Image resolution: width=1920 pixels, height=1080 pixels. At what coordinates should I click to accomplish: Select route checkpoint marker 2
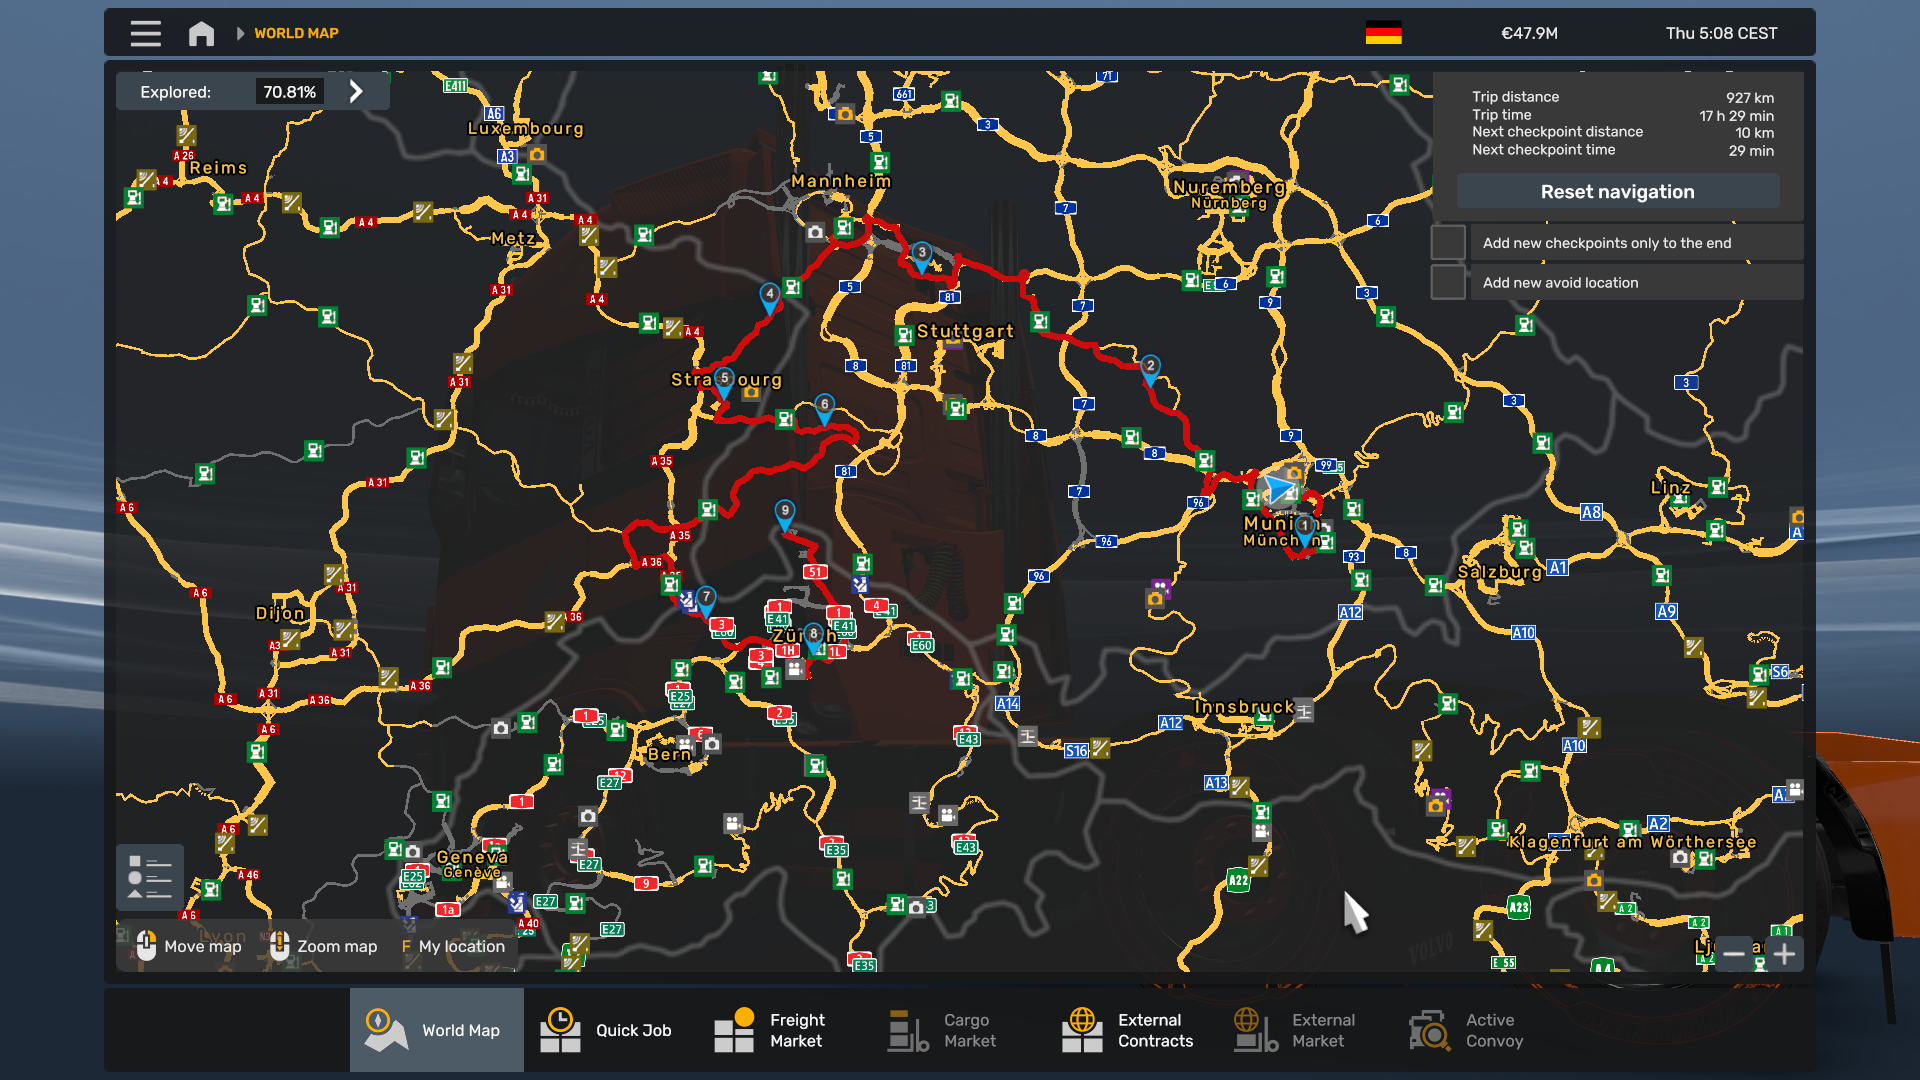pyautogui.click(x=1150, y=367)
